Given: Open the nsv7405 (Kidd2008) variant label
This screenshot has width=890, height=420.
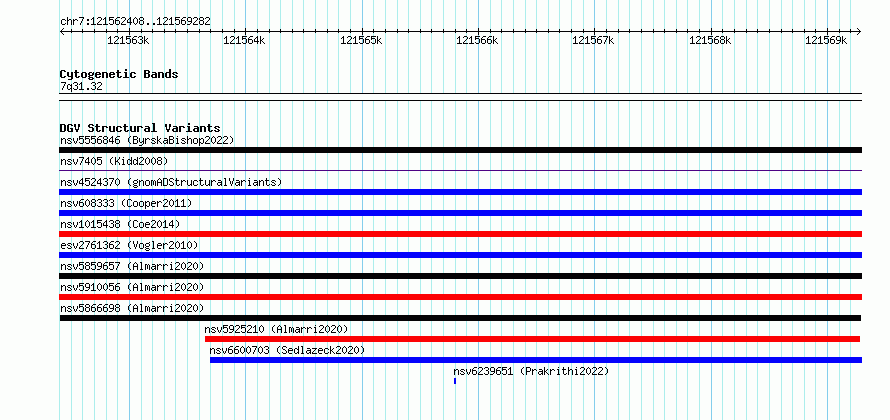Looking at the screenshot, I should click(x=114, y=161).
